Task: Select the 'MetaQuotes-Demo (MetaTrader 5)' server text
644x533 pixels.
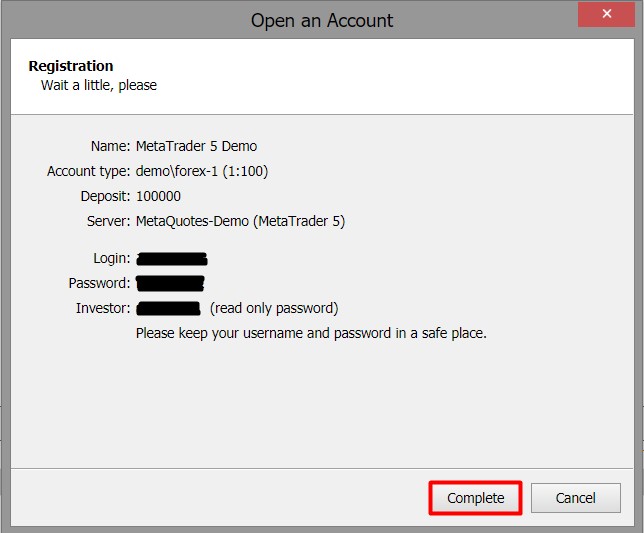Action: tap(240, 221)
